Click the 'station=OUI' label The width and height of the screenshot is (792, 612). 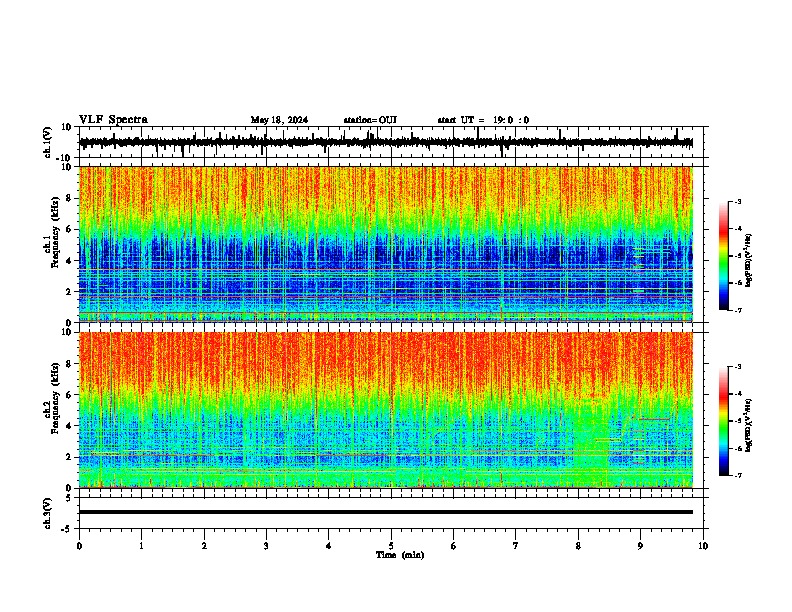(370, 120)
